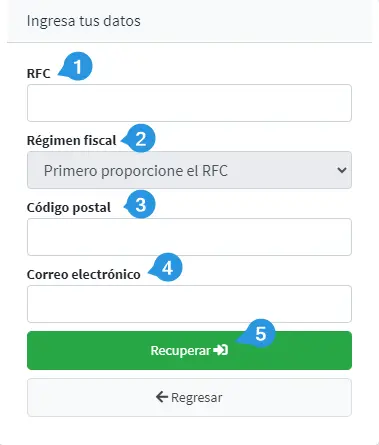Viewport: 379px width, 445px height.
Task: Focus the Código postal text box
Action: (x=189, y=237)
